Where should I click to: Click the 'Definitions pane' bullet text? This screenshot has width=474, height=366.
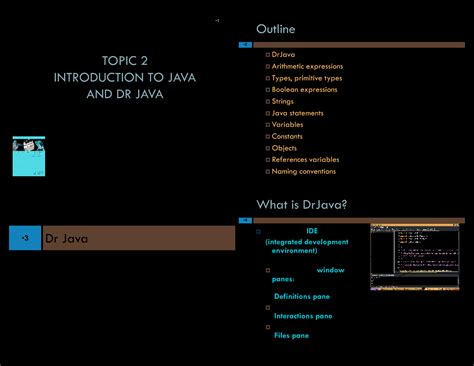click(x=302, y=296)
